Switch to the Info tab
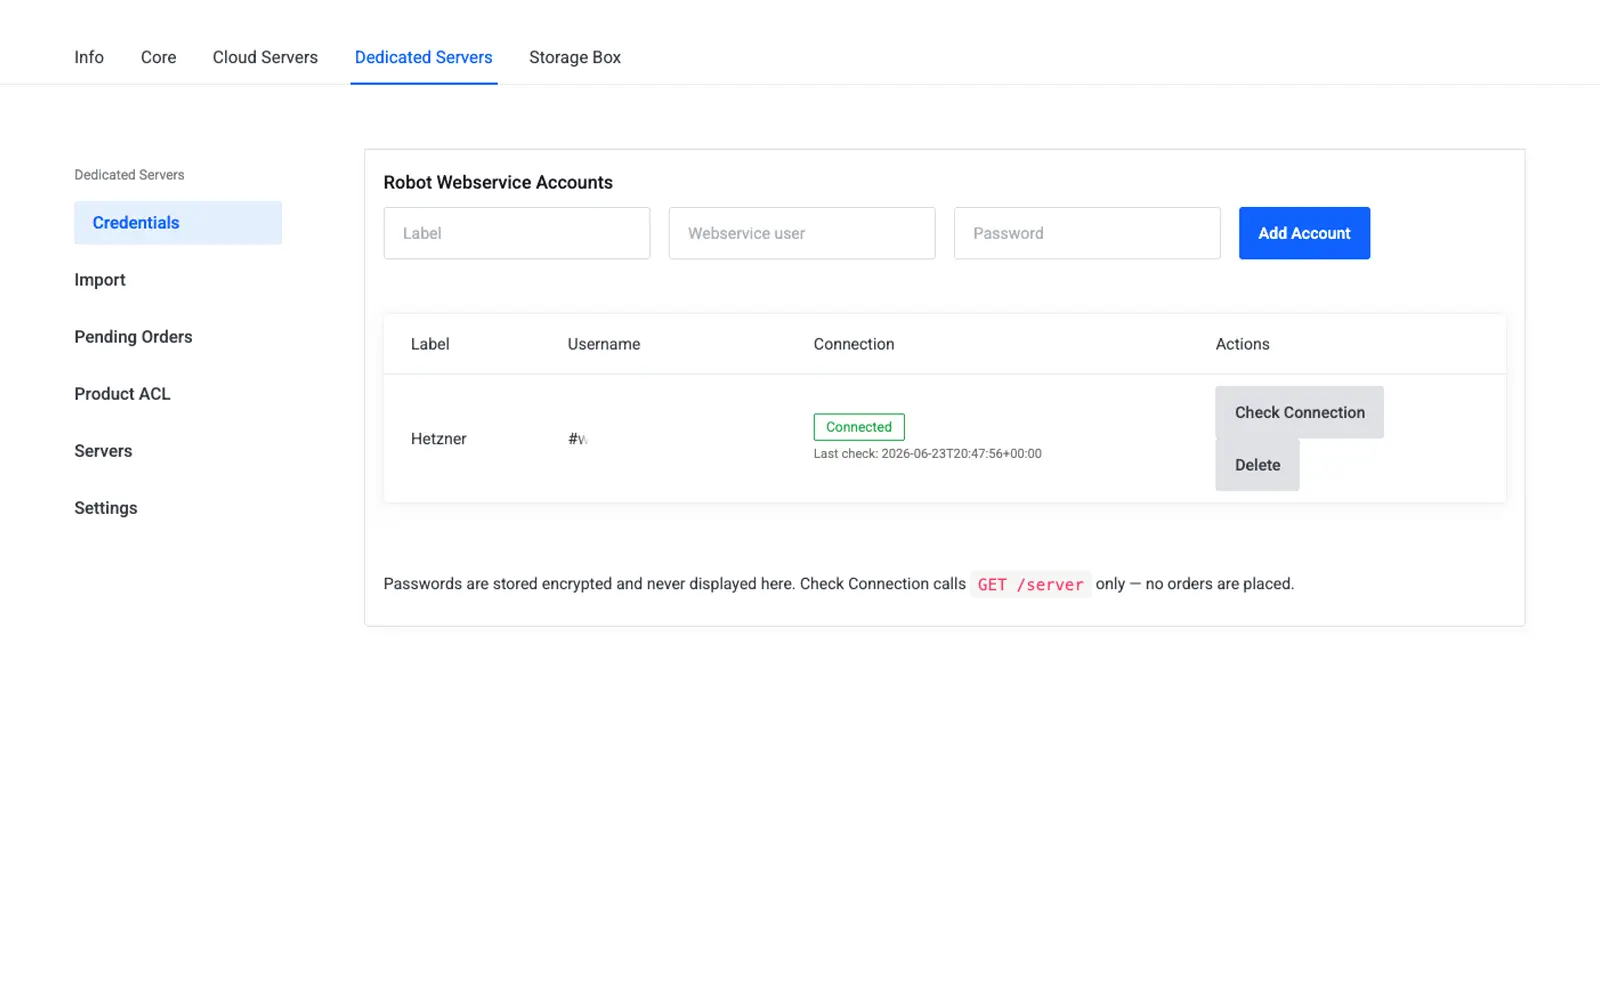 pyautogui.click(x=89, y=57)
